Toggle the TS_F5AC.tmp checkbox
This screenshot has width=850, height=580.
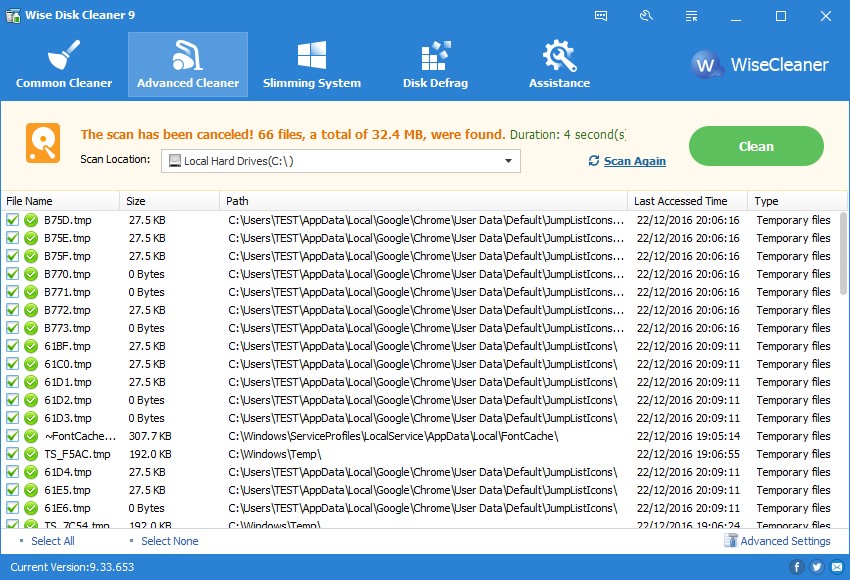[12, 454]
